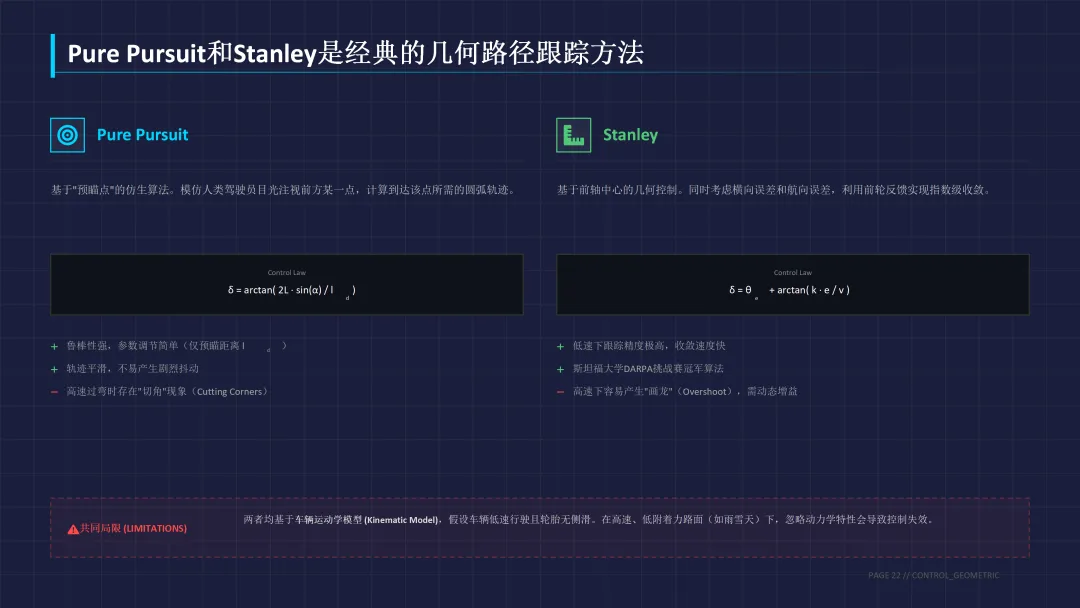
Task: Click the description starting 基于前轴中心的几何控制
Action: pos(774,189)
